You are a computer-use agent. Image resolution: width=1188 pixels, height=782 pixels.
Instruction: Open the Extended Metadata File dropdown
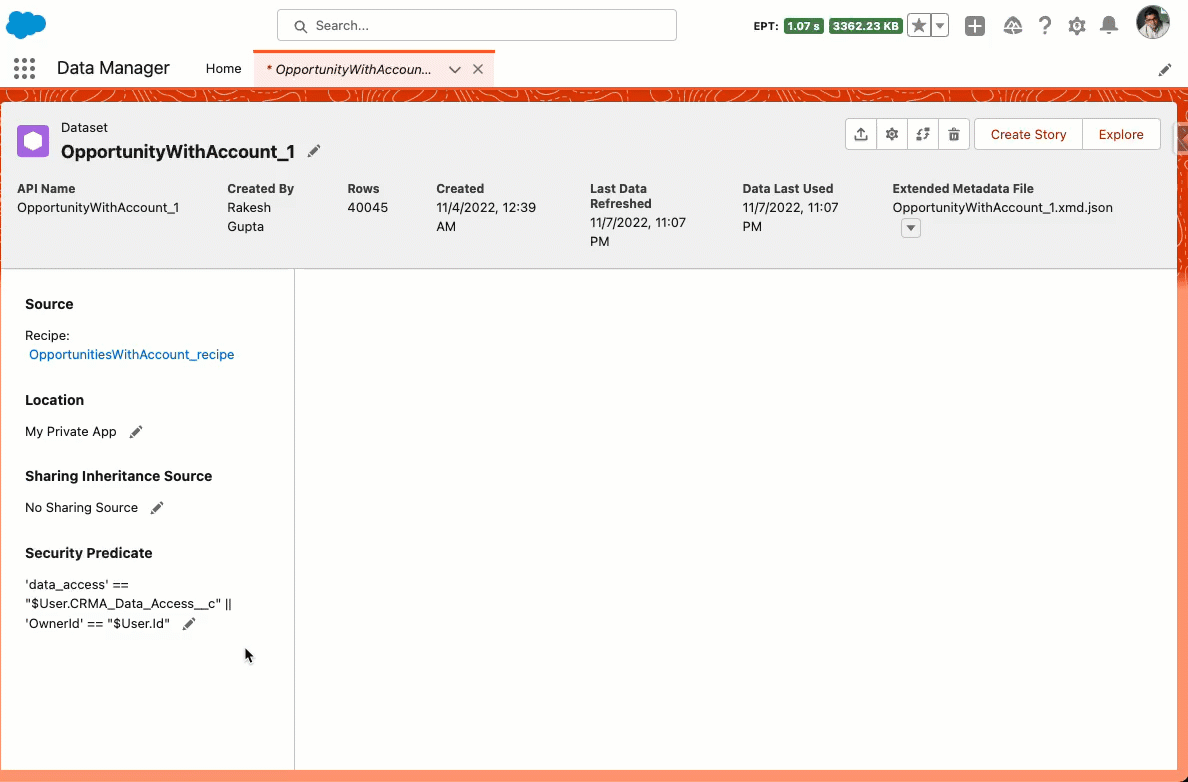910,227
